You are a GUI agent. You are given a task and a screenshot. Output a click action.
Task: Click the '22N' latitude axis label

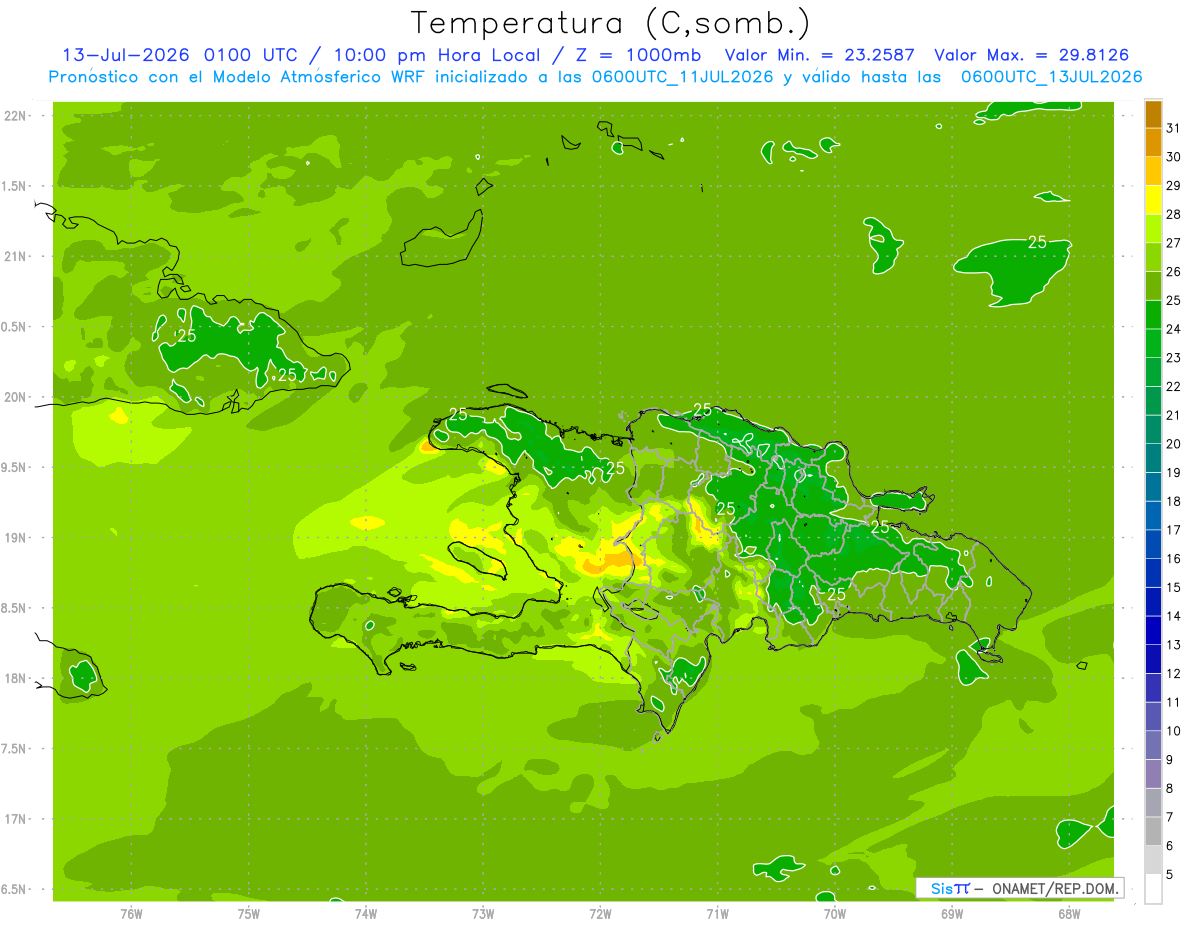pos(16,116)
